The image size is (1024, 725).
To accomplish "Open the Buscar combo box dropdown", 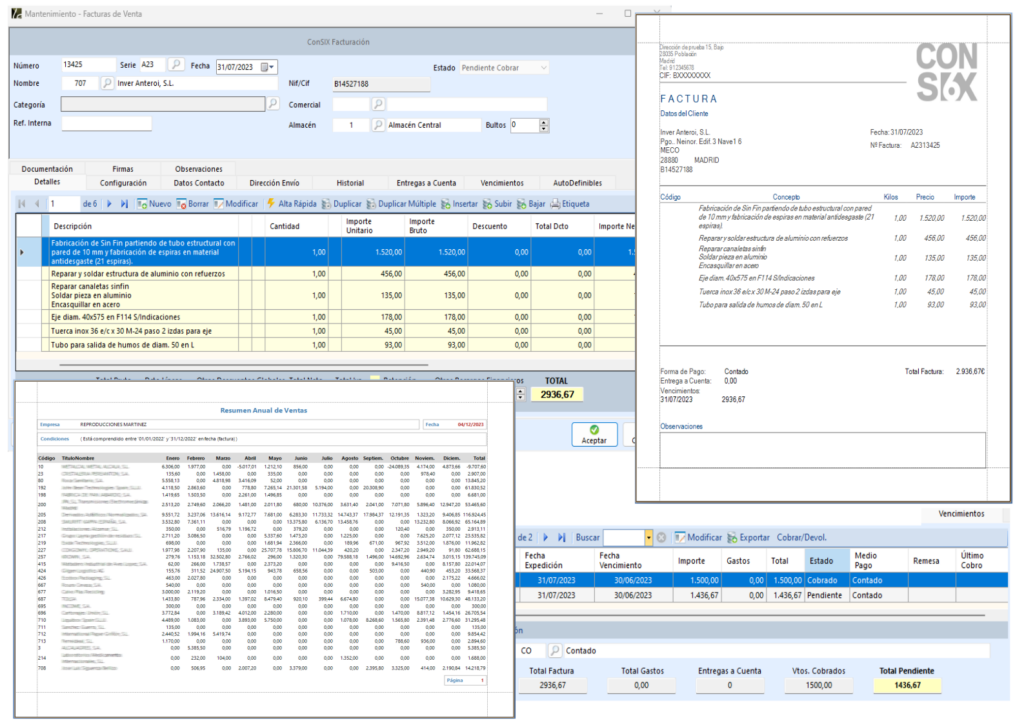I will tap(647, 537).
